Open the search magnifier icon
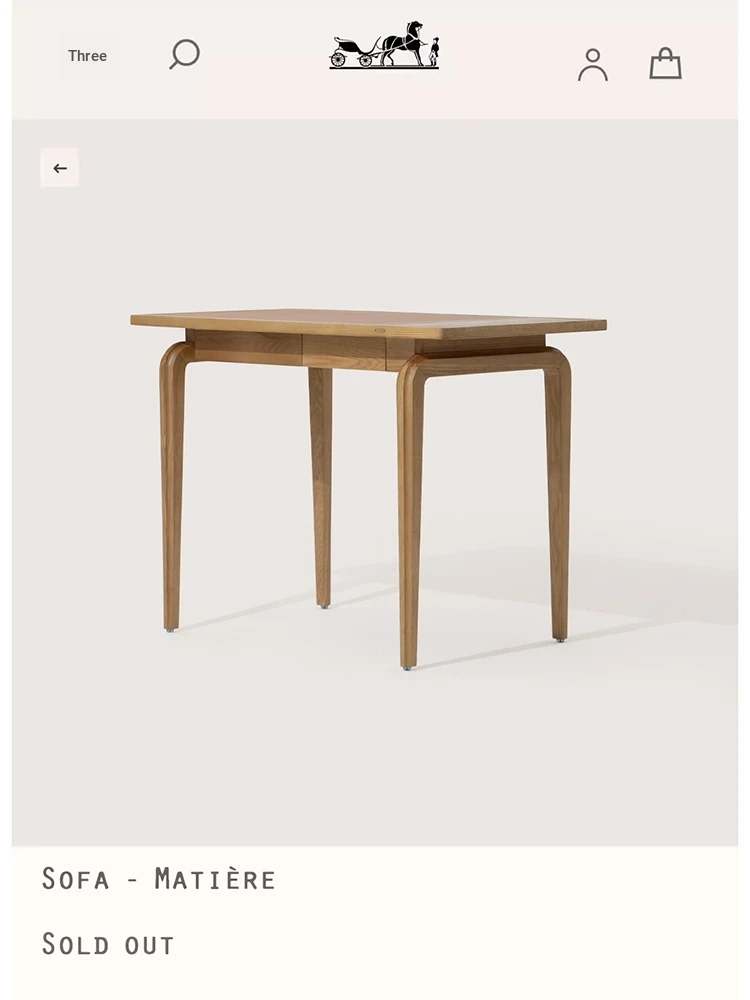The height and width of the screenshot is (1000, 750). coord(184,54)
